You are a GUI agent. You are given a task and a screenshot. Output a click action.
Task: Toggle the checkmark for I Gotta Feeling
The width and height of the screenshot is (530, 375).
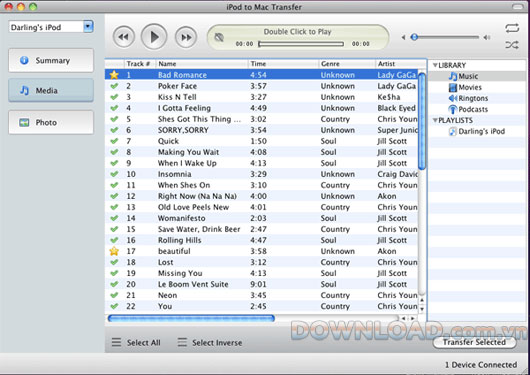[114, 108]
